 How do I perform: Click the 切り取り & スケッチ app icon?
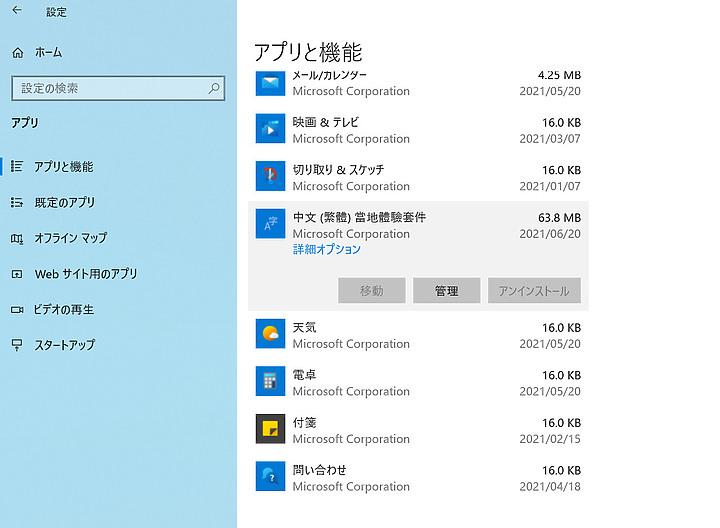(270, 176)
